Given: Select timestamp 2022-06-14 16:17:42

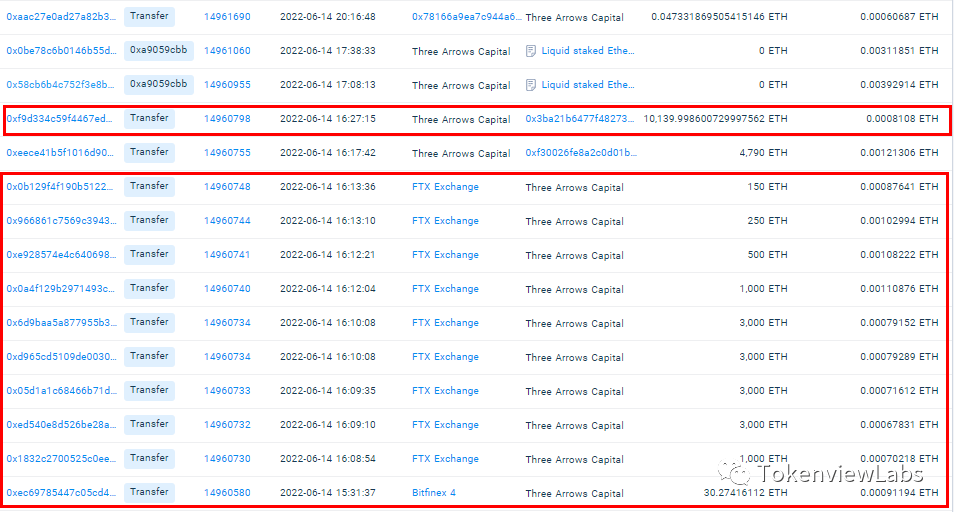Looking at the screenshot, I should point(327,153).
